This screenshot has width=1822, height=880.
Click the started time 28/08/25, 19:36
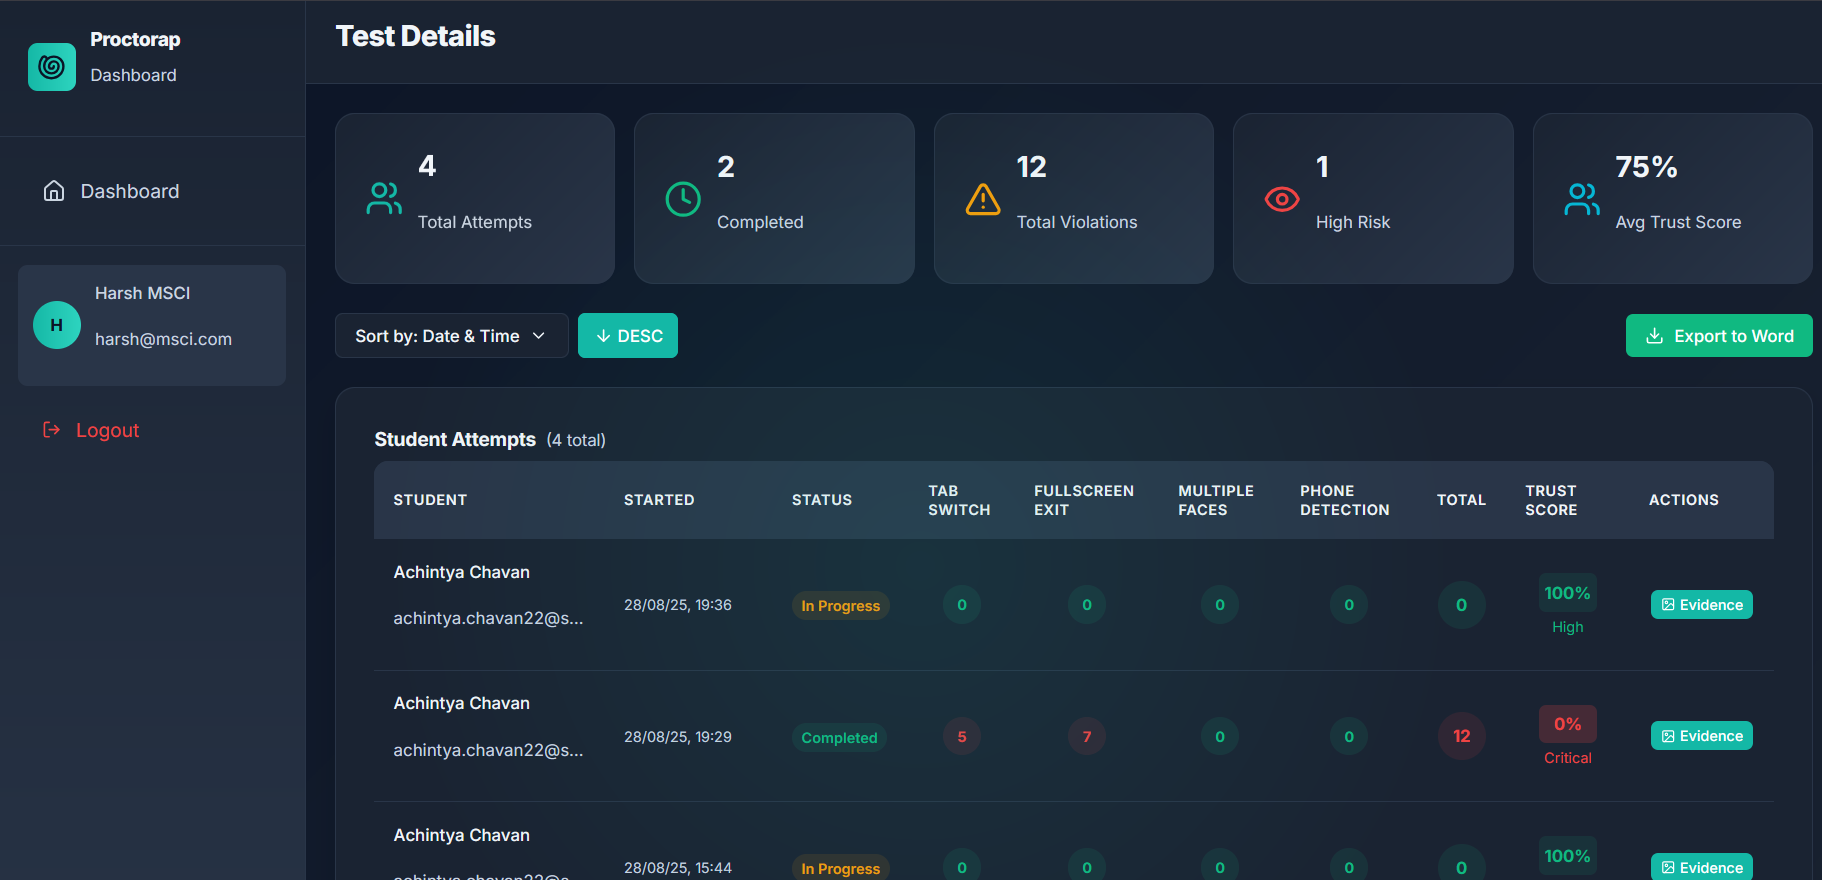pyautogui.click(x=678, y=605)
